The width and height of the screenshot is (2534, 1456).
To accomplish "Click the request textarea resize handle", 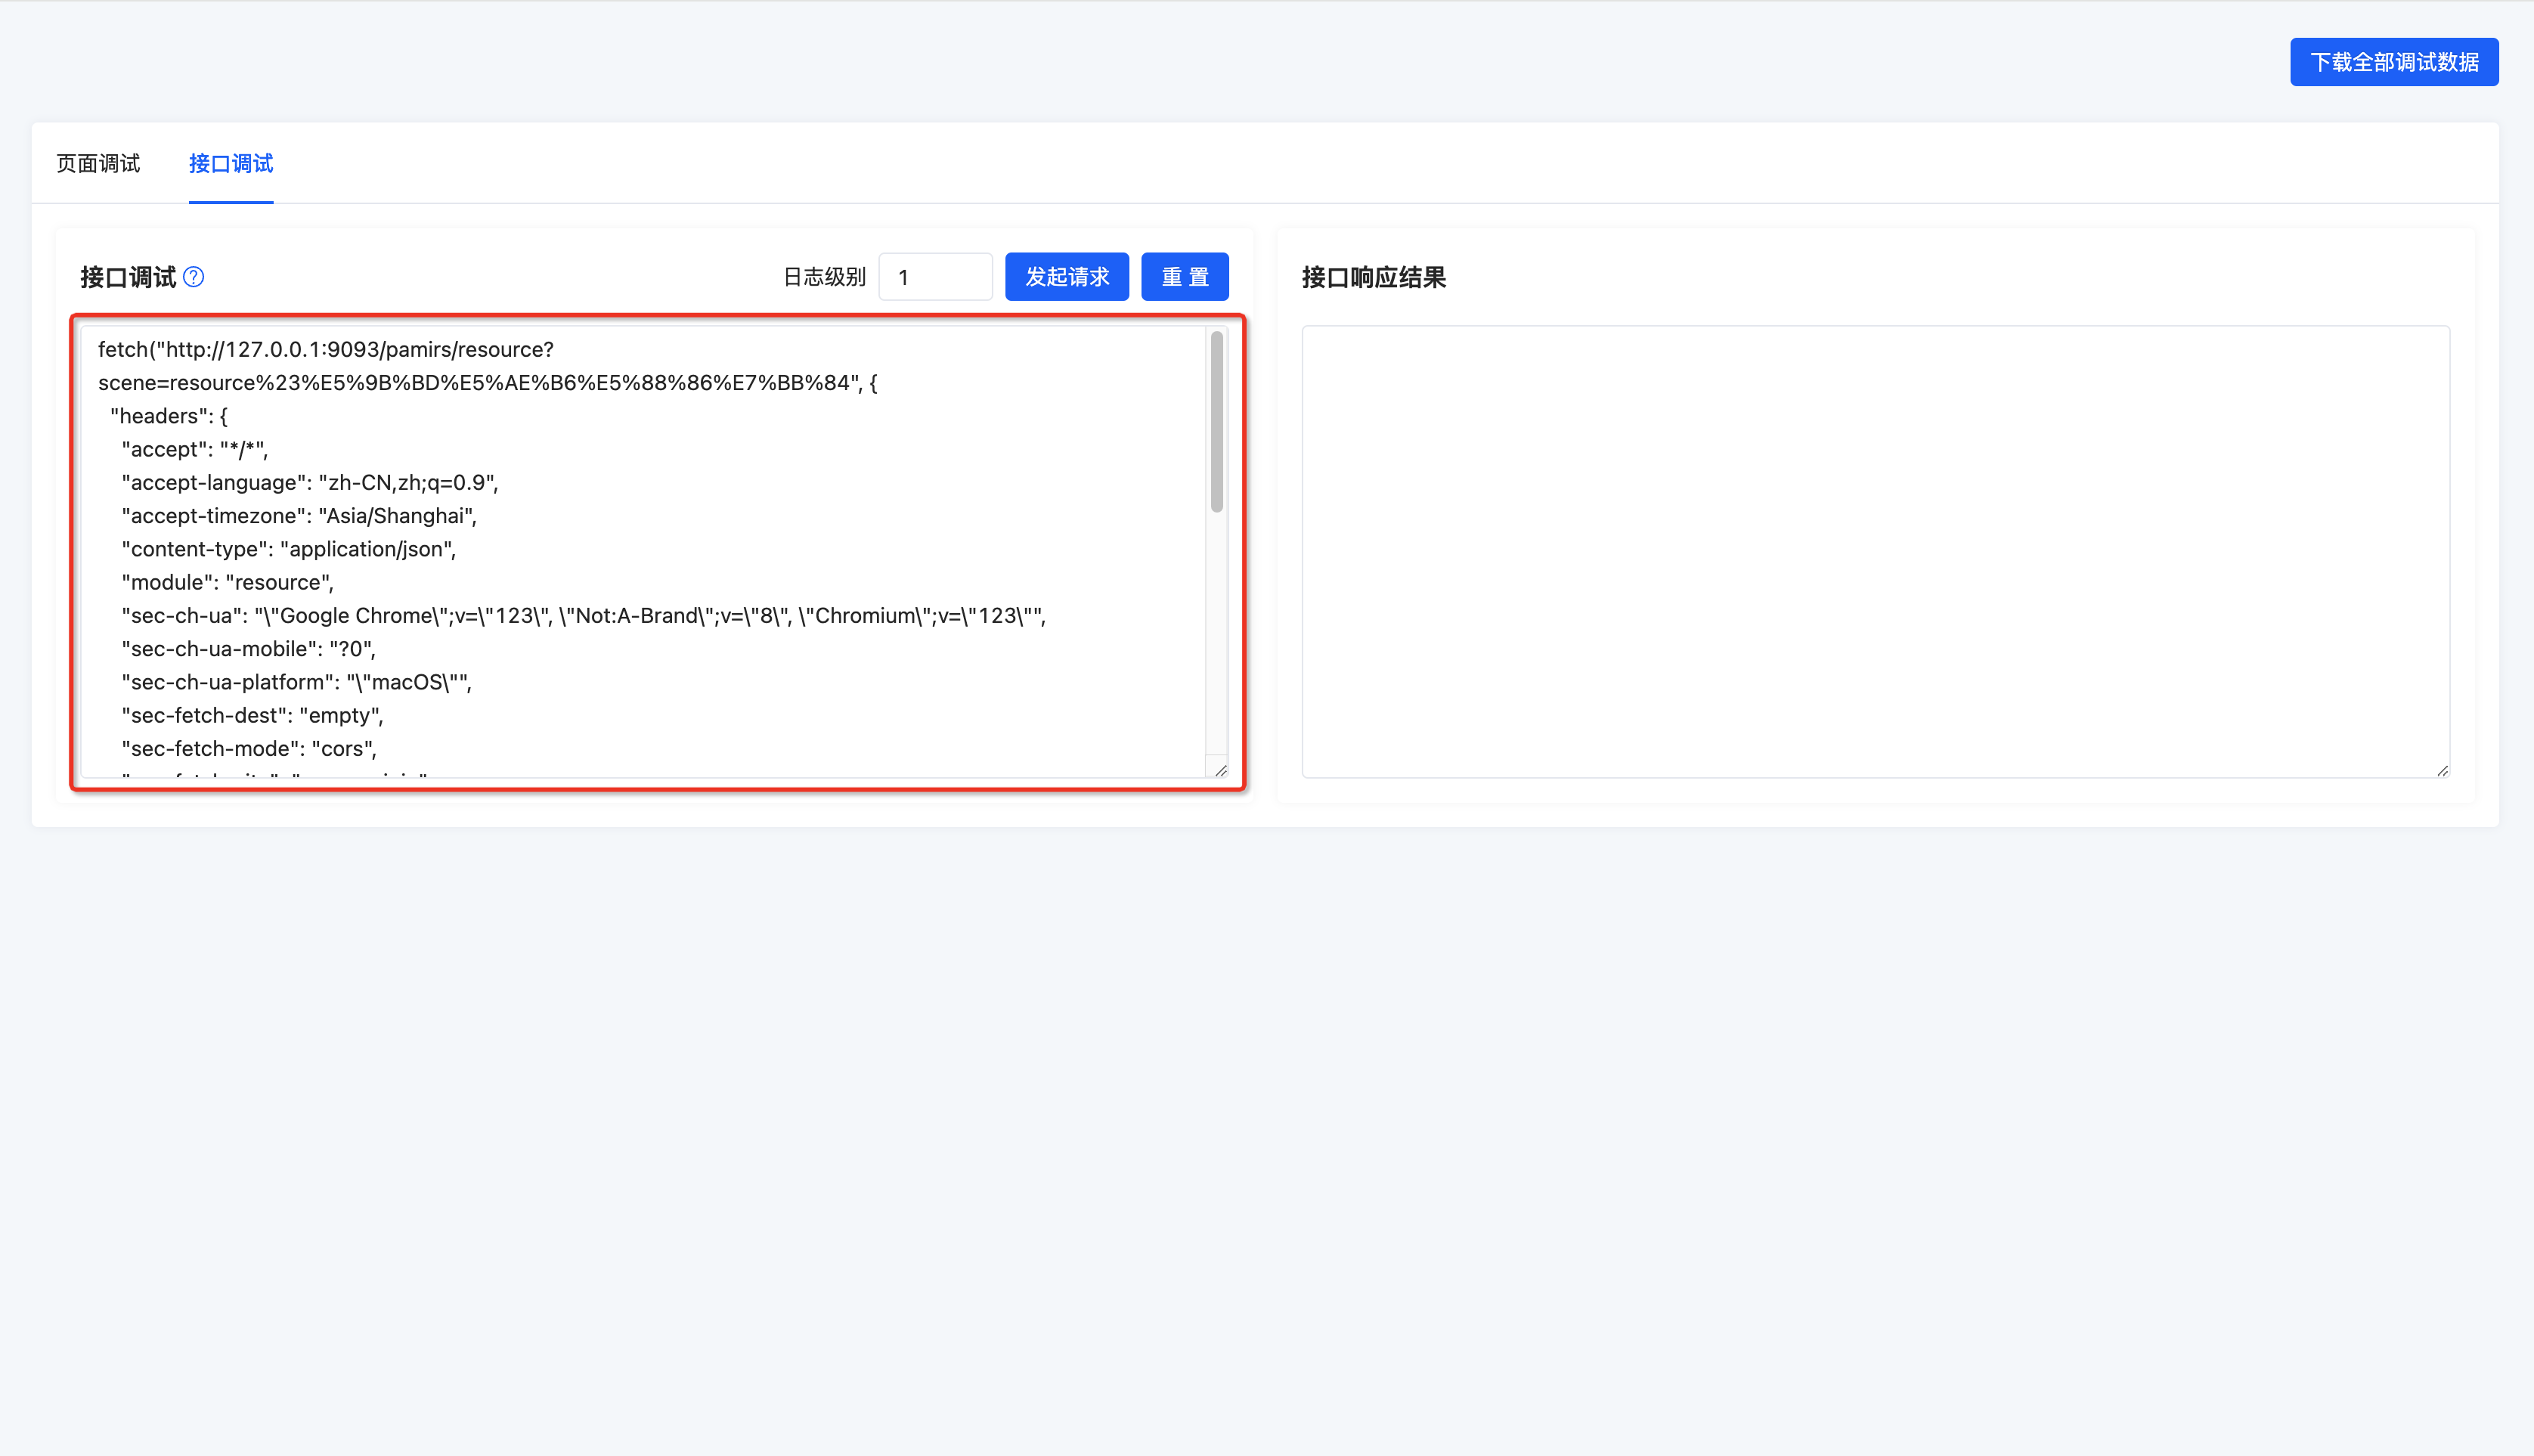I will point(1220,770).
